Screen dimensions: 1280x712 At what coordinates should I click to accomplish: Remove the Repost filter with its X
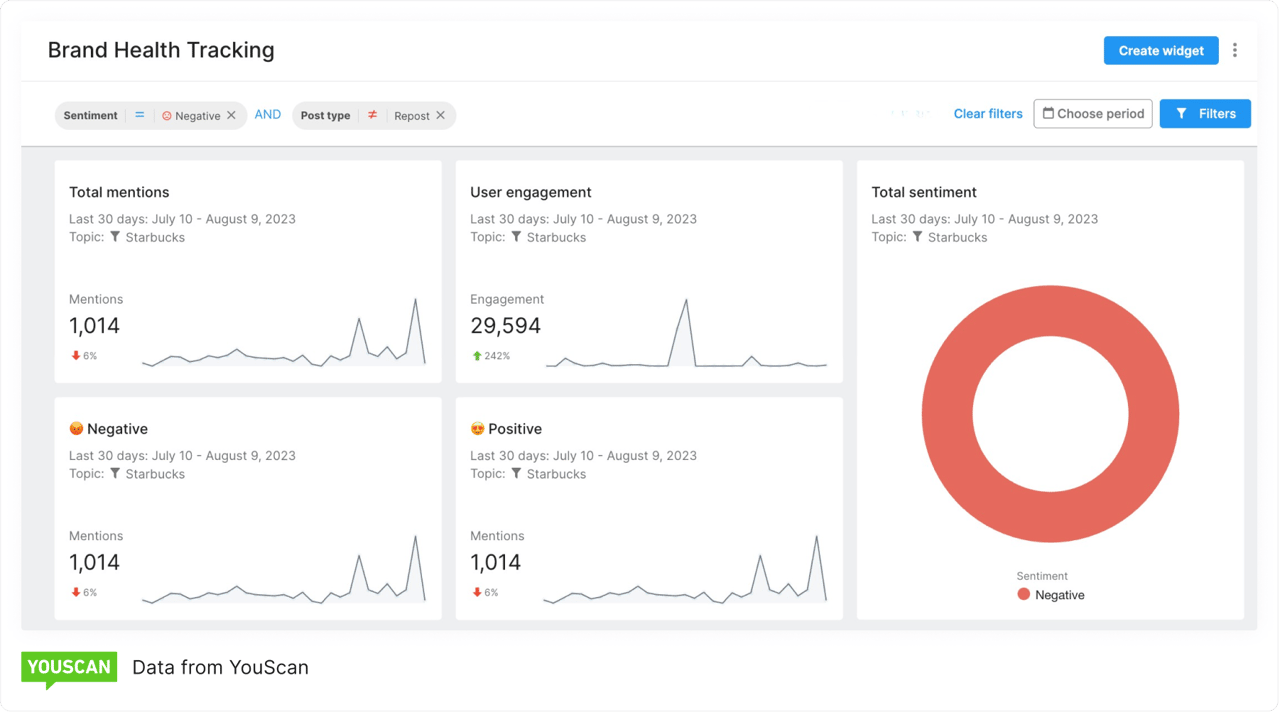click(x=440, y=115)
